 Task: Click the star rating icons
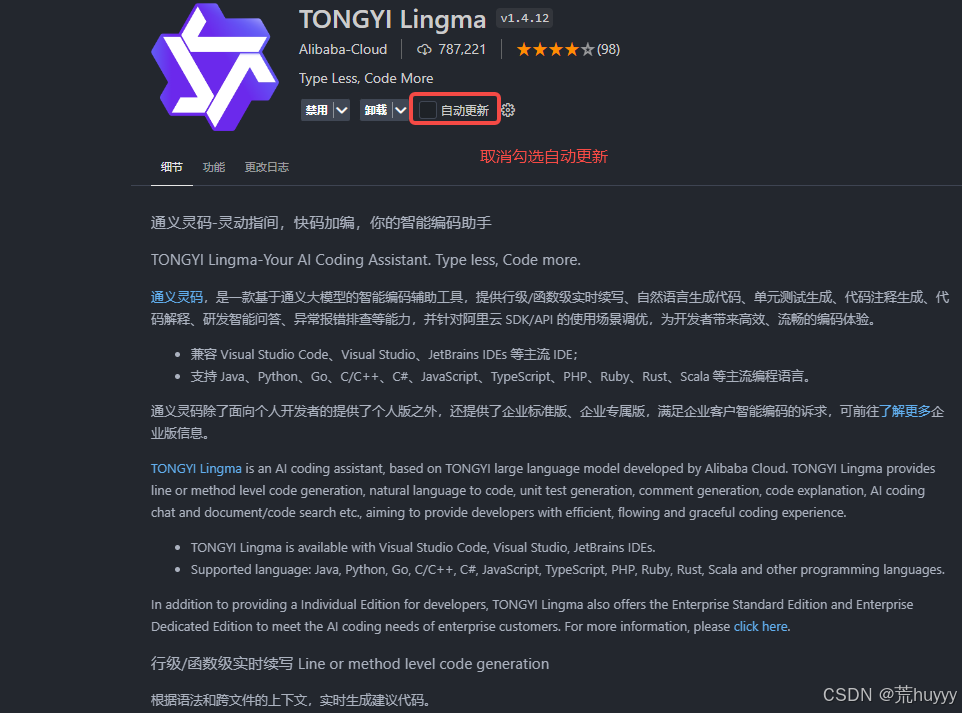point(555,50)
